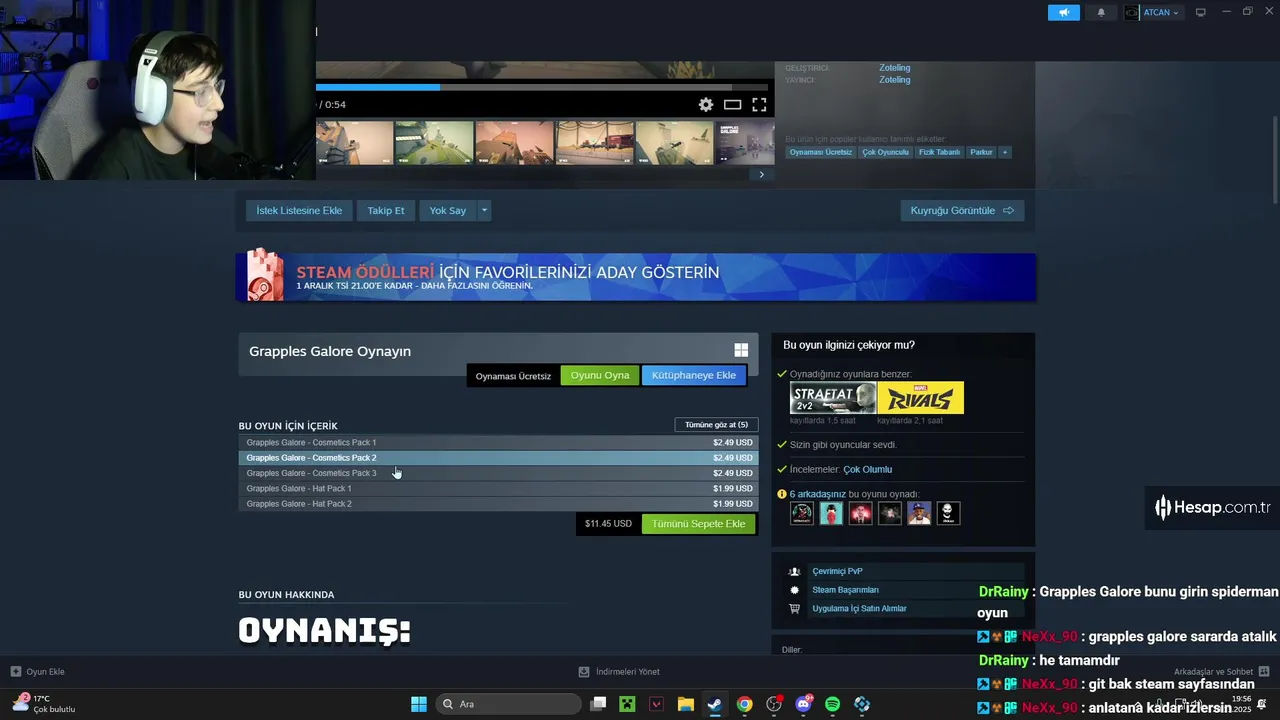Select the Oynaması Ücretsiz tag
The image size is (1280, 720).
tap(821, 152)
